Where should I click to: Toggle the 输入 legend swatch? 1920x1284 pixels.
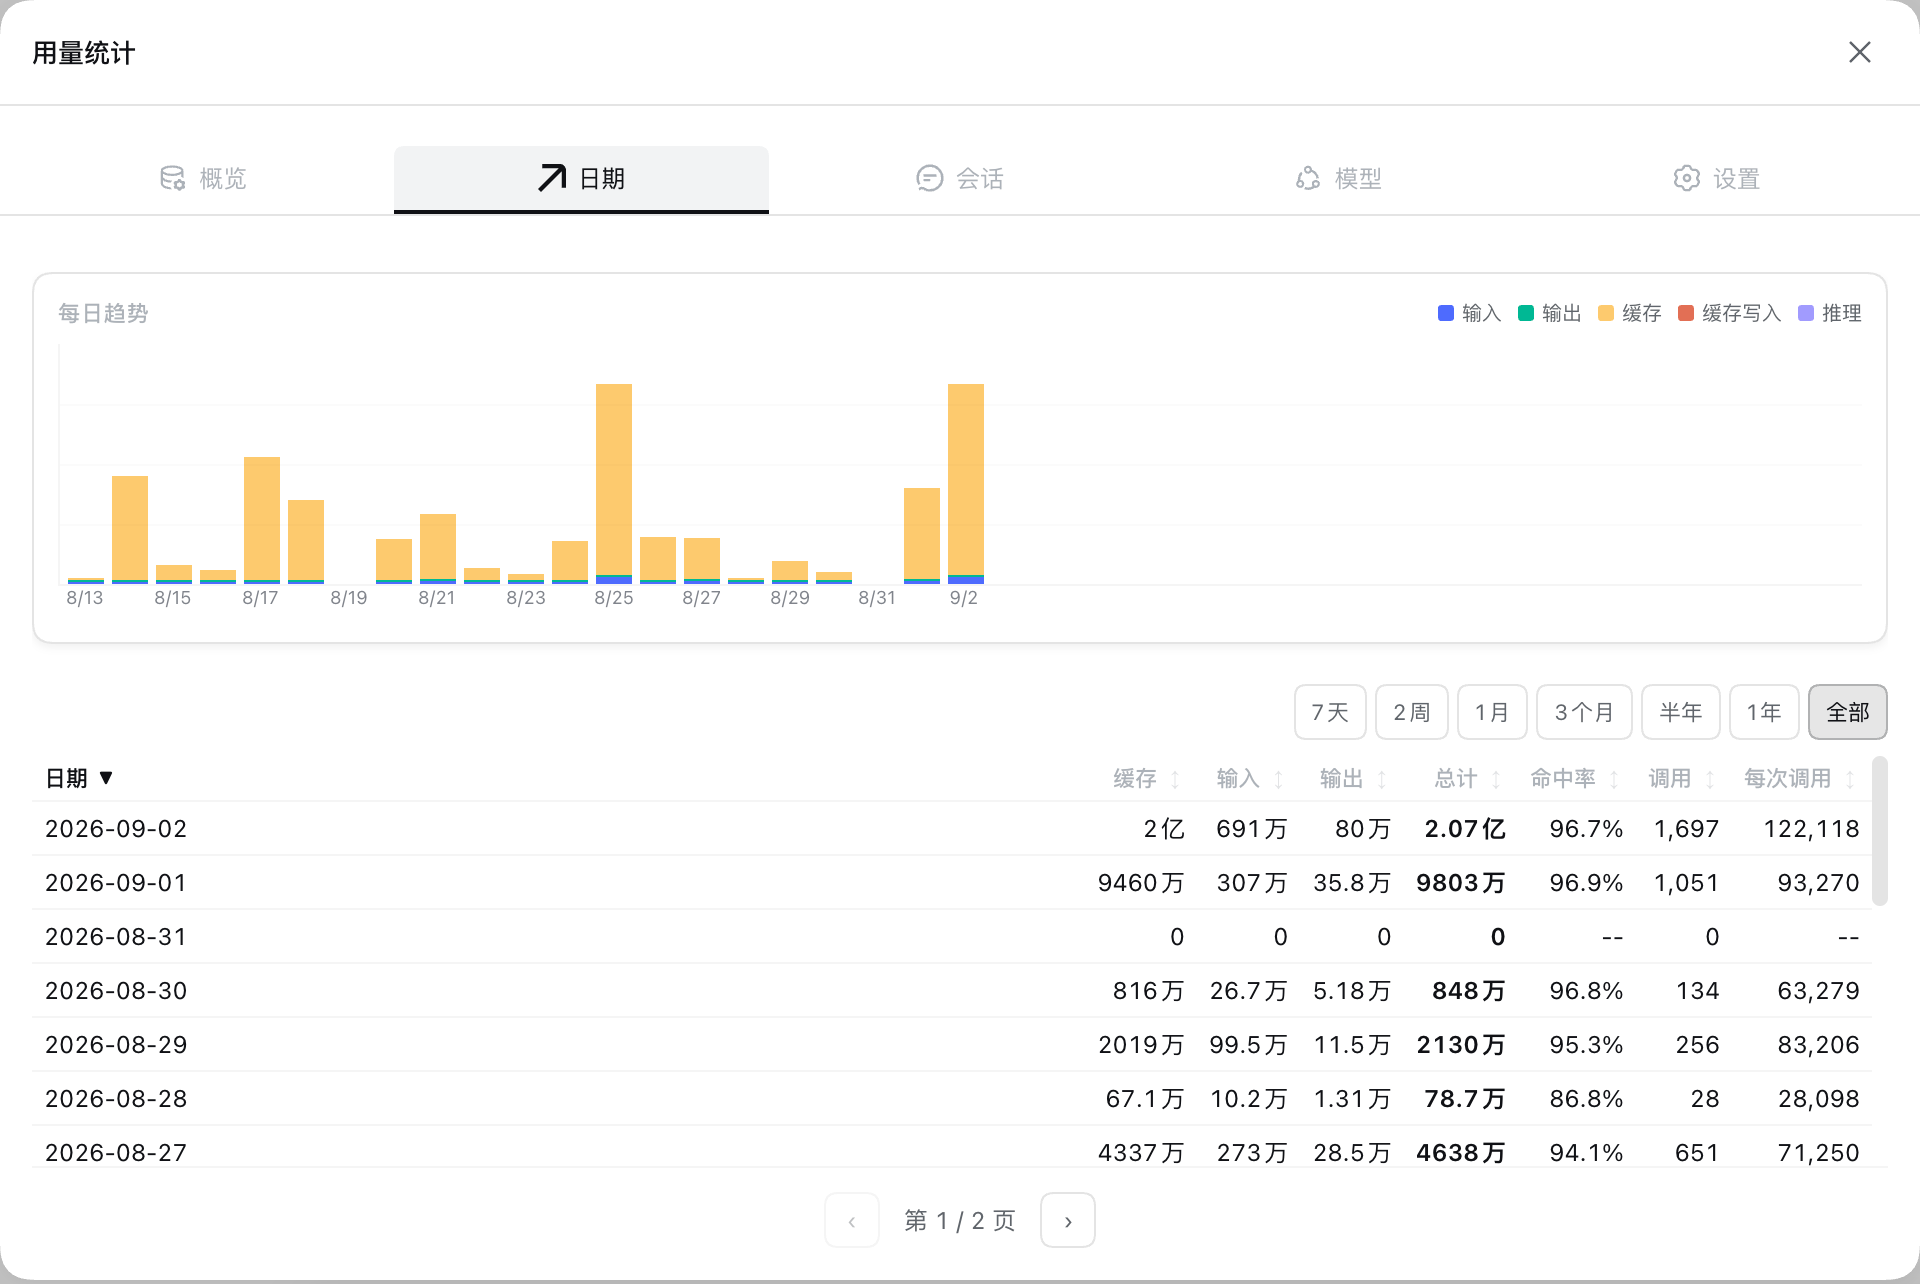click(x=1446, y=313)
